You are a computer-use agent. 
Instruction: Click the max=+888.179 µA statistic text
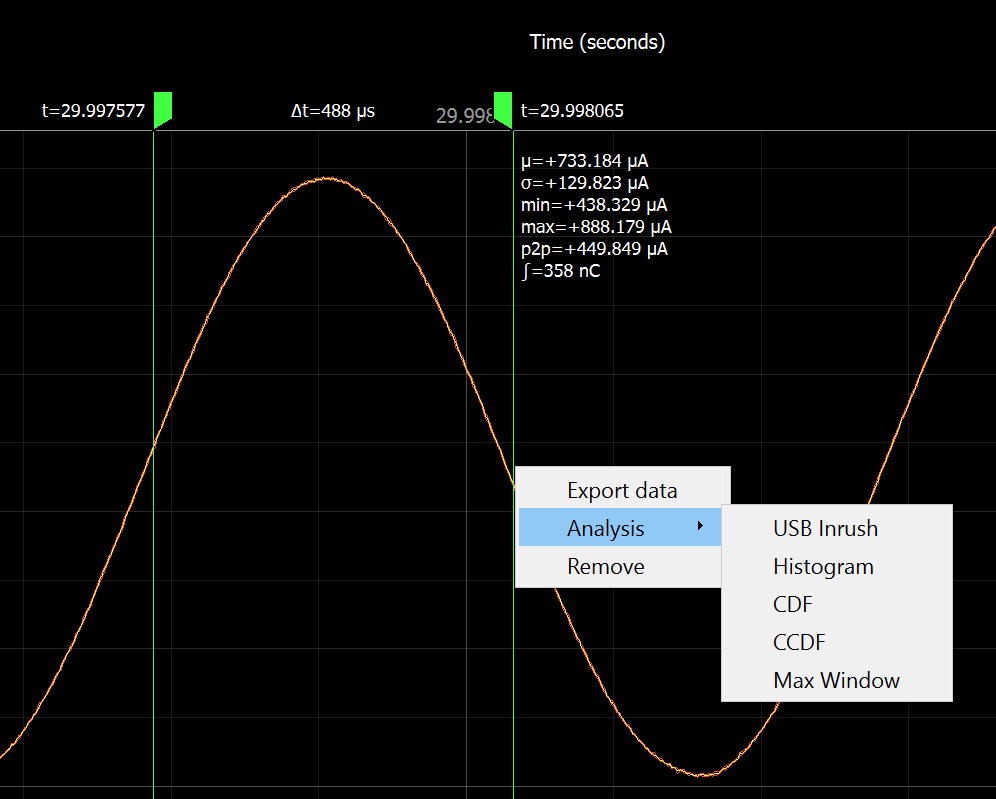596,227
